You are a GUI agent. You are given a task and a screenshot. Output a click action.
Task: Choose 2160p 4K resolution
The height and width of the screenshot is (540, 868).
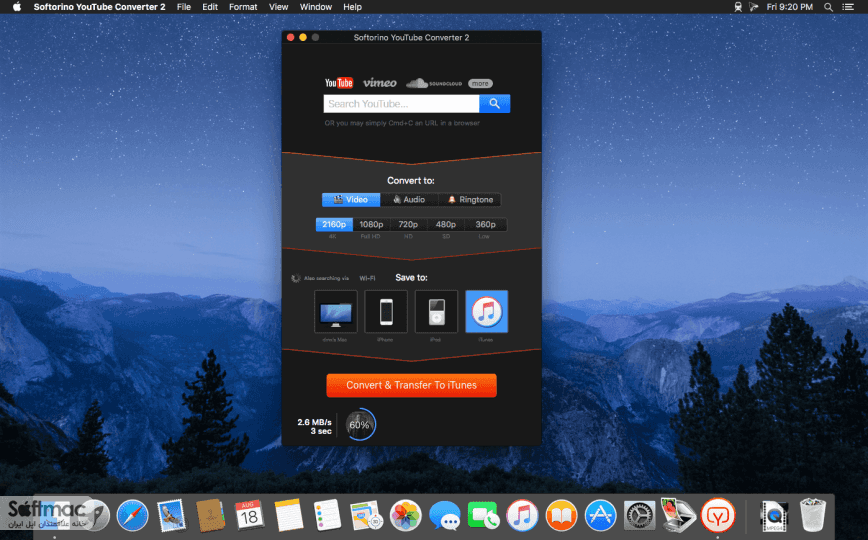pos(334,224)
